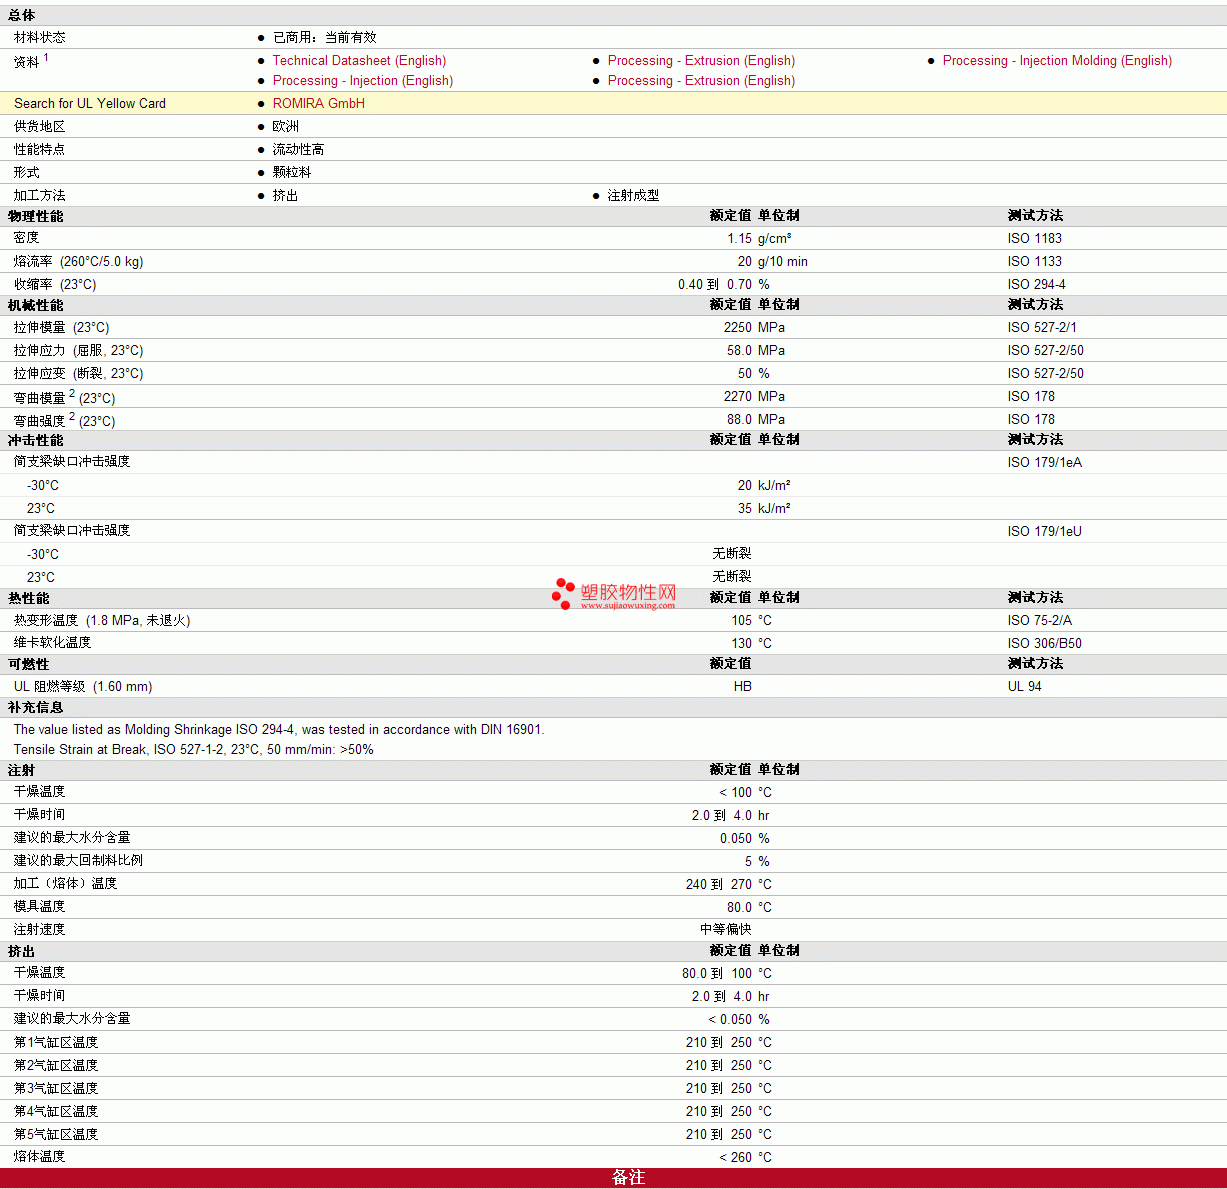
Task: Select the '< 260' melt temperature value
Action: click(x=735, y=1158)
